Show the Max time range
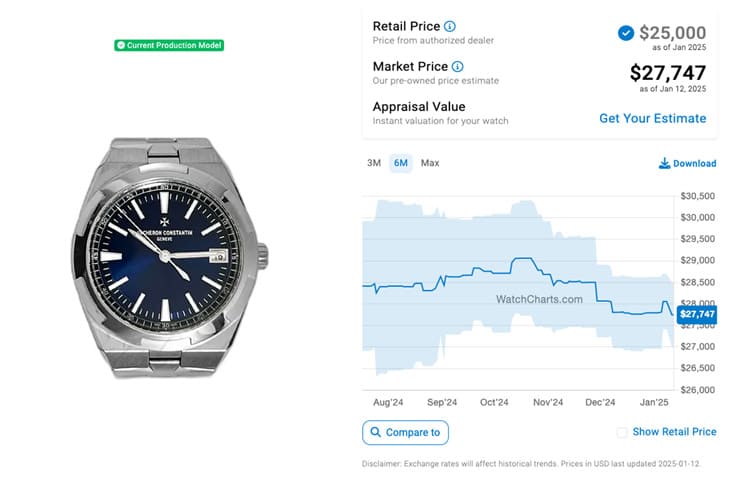This screenshot has height=482, width=730. (x=430, y=163)
